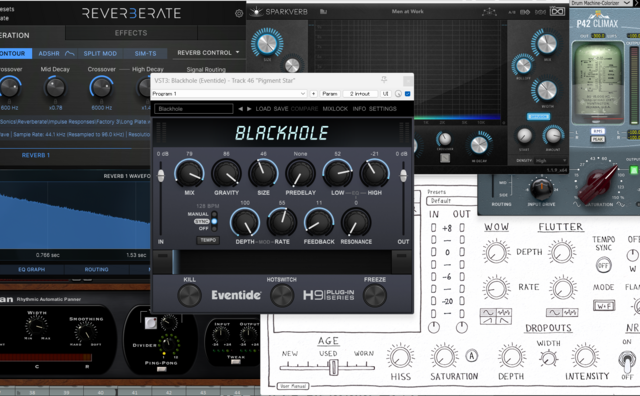Go to the previous Blackhole preset arrow
The width and height of the screenshot is (640, 396).
tap(240, 109)
